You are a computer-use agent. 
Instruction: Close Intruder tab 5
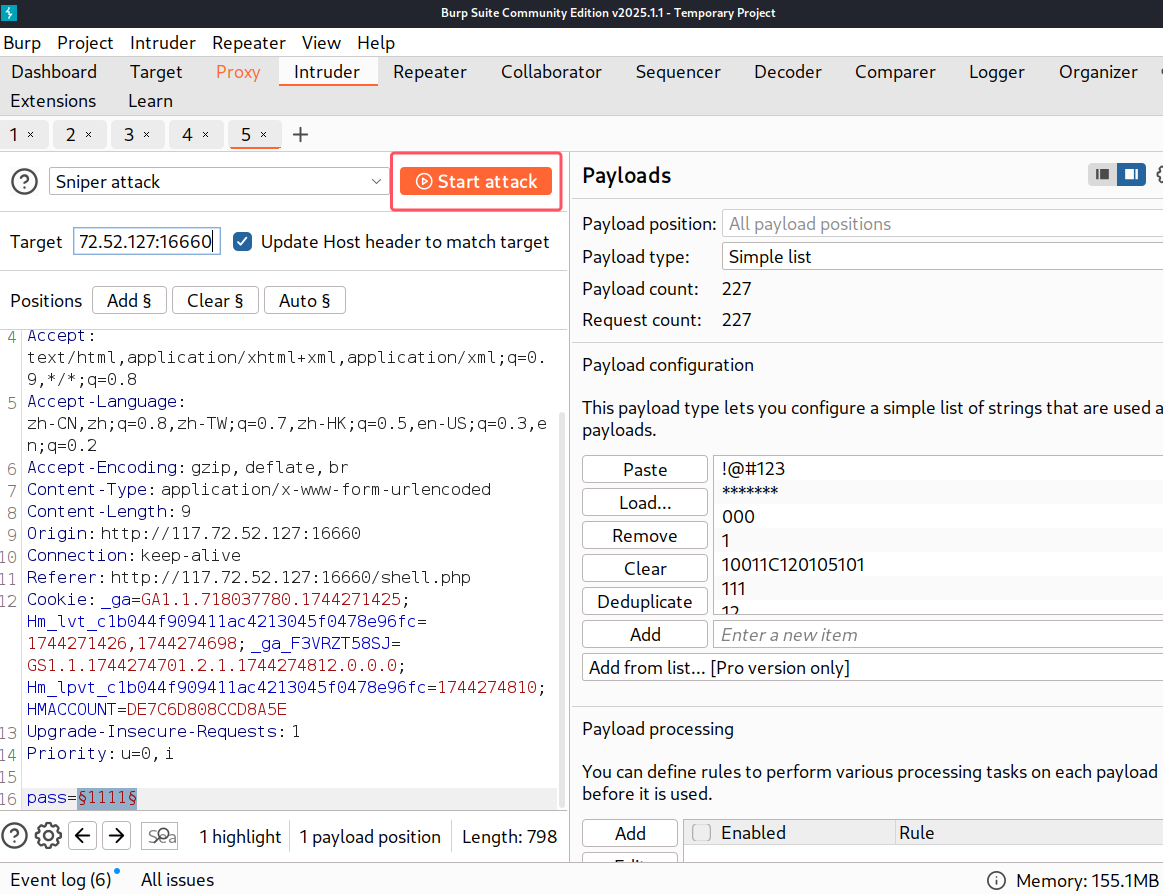[x=263, y=134]
